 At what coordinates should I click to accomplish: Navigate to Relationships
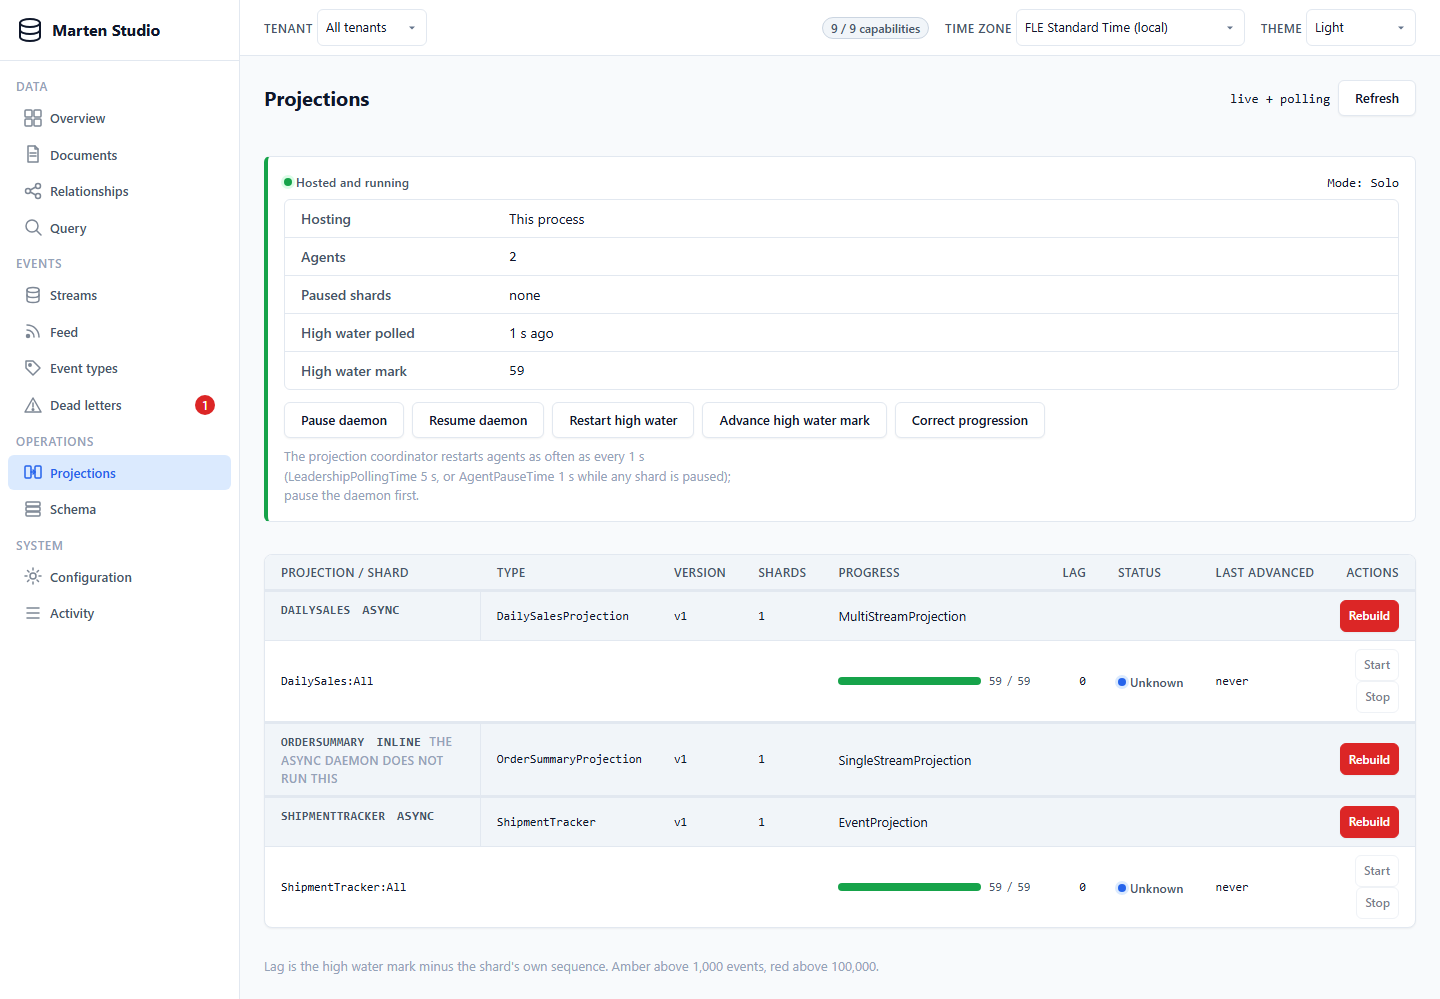point(119,191)
